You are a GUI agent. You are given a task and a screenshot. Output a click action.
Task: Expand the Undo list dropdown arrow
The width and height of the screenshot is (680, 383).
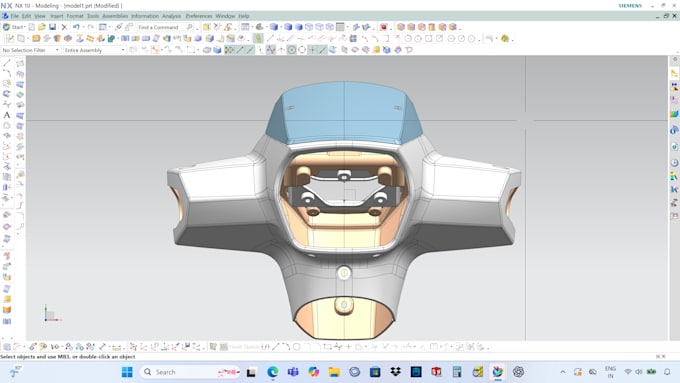(83, 27)
